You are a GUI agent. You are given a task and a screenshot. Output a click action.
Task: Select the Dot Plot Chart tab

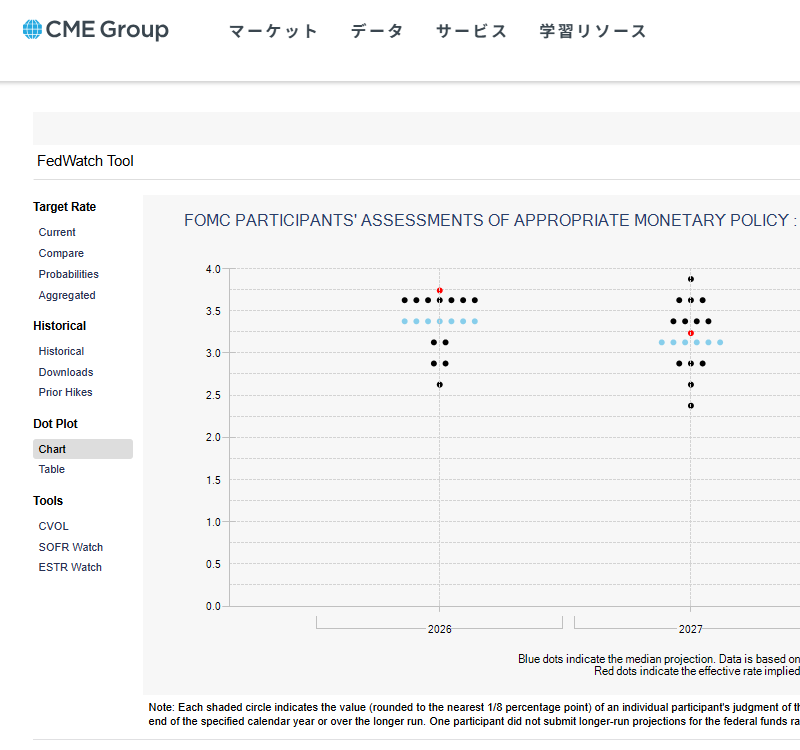coord(53,449)
